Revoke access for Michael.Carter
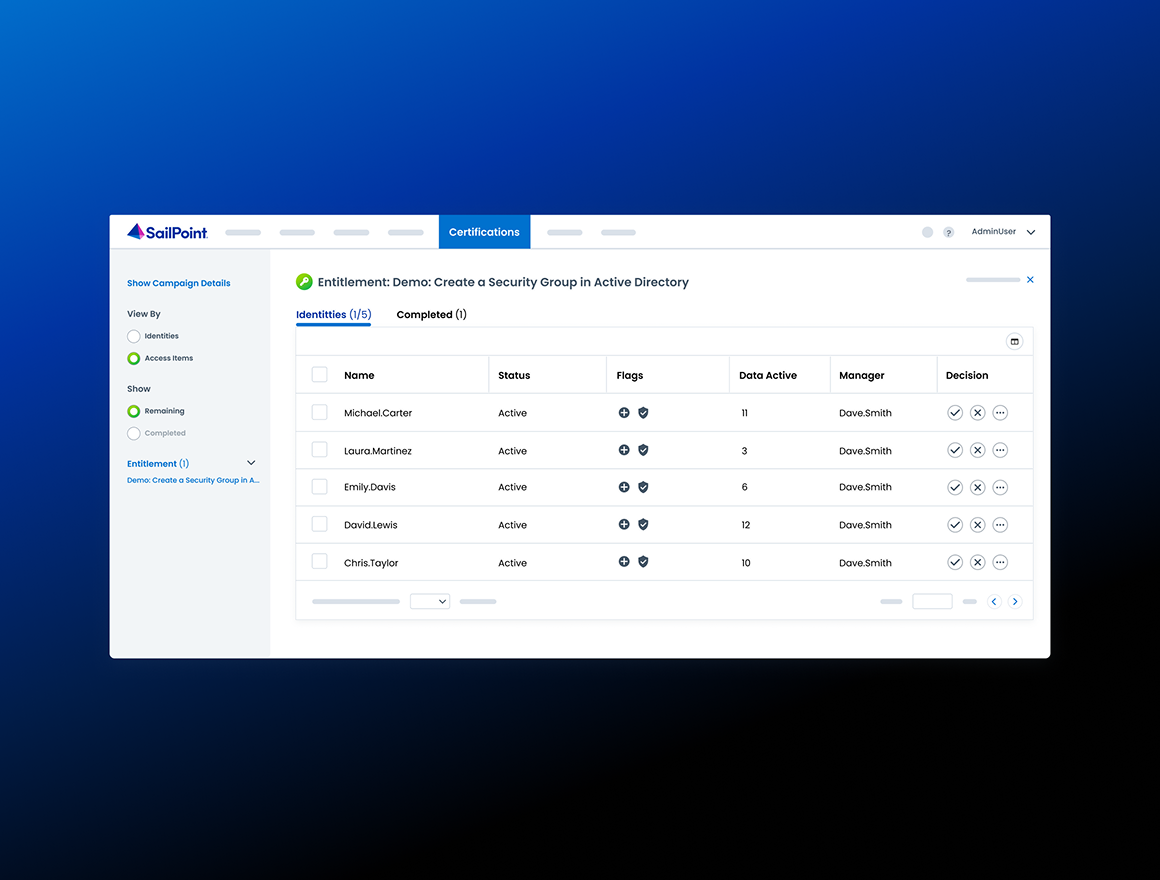The width and height of the screenshot is (1160, 880). 977,413
